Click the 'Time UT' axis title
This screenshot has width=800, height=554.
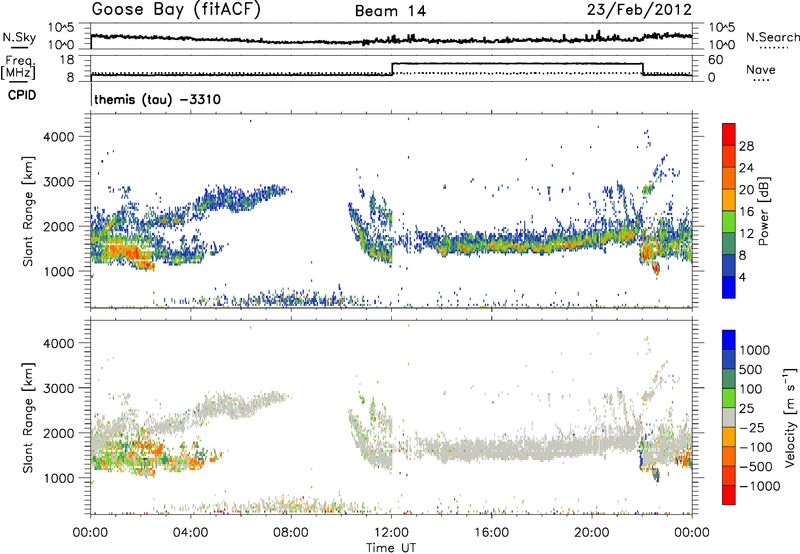coord(391,547)
